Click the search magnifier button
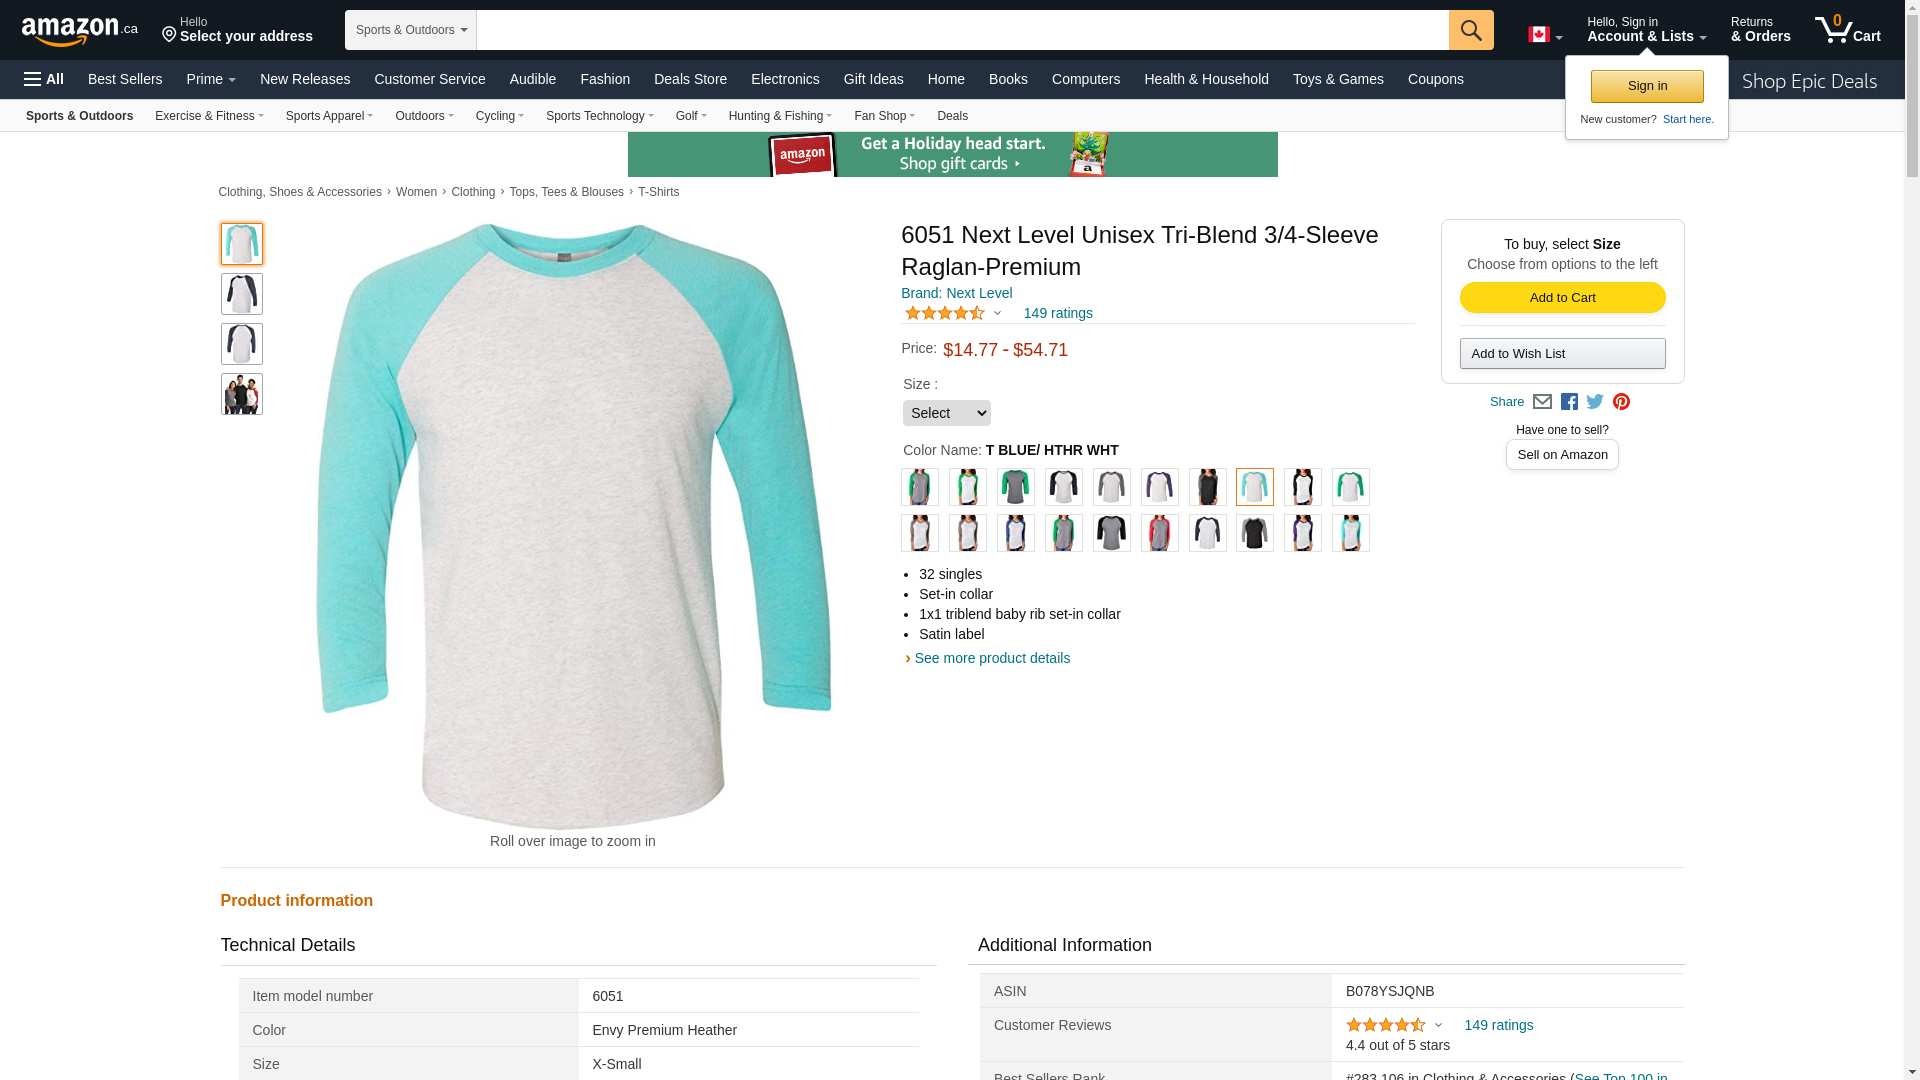The image size is (1920, 1080). click(x=1471, y=30)
